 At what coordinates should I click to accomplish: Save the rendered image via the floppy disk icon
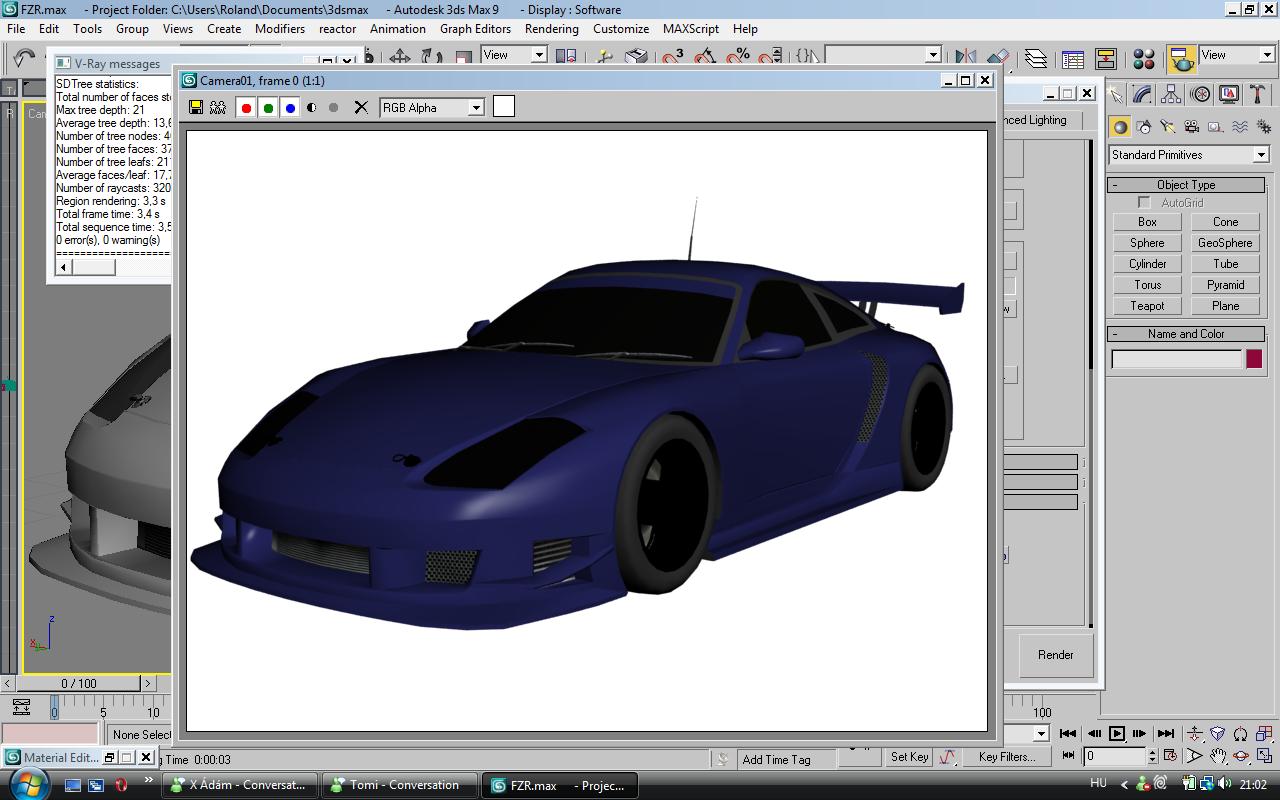(x=196, y=107)
